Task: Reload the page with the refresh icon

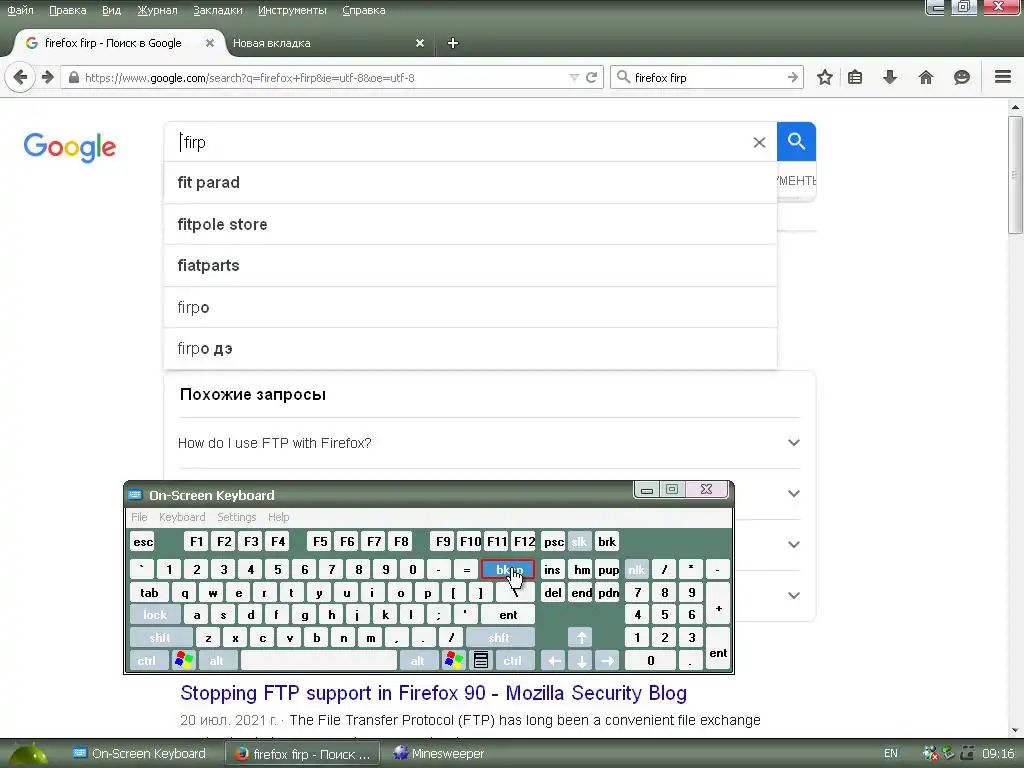Action: 592,78
